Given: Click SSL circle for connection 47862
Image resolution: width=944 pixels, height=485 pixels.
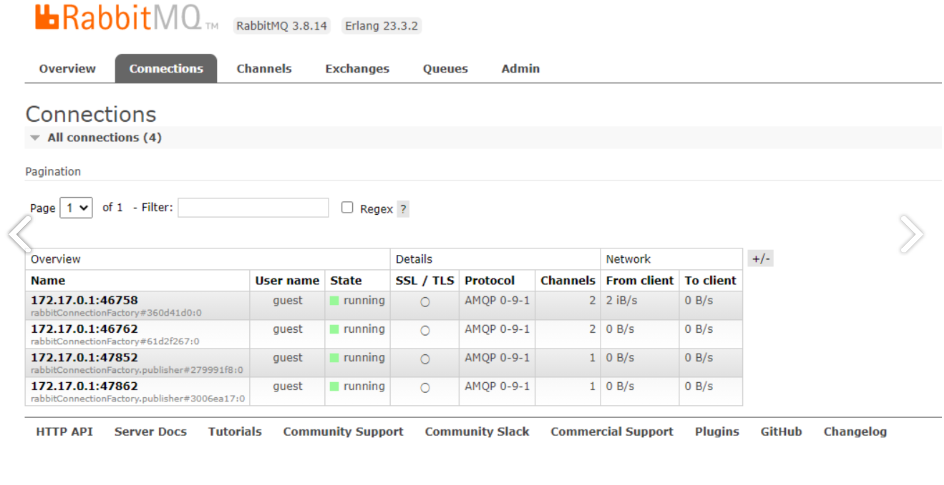Looking at the screenshot, I should coord(425,388).
